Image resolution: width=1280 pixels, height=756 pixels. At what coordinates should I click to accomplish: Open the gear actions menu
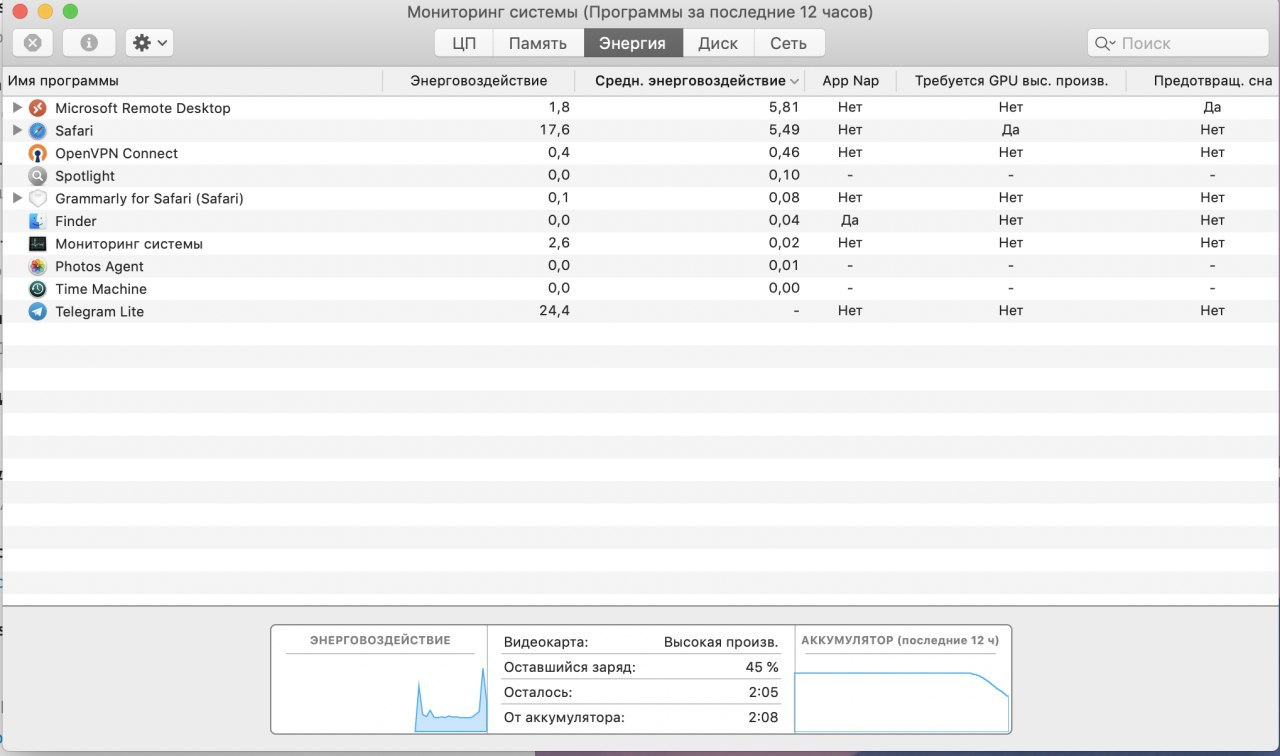[x=150, y=43]
